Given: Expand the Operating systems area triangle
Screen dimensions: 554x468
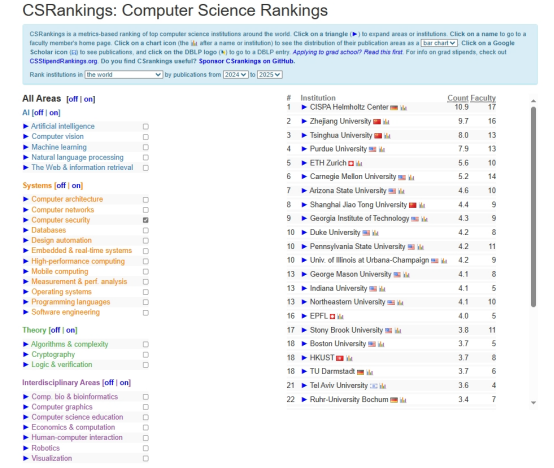Looking at the screenshot, I should 25,292.
